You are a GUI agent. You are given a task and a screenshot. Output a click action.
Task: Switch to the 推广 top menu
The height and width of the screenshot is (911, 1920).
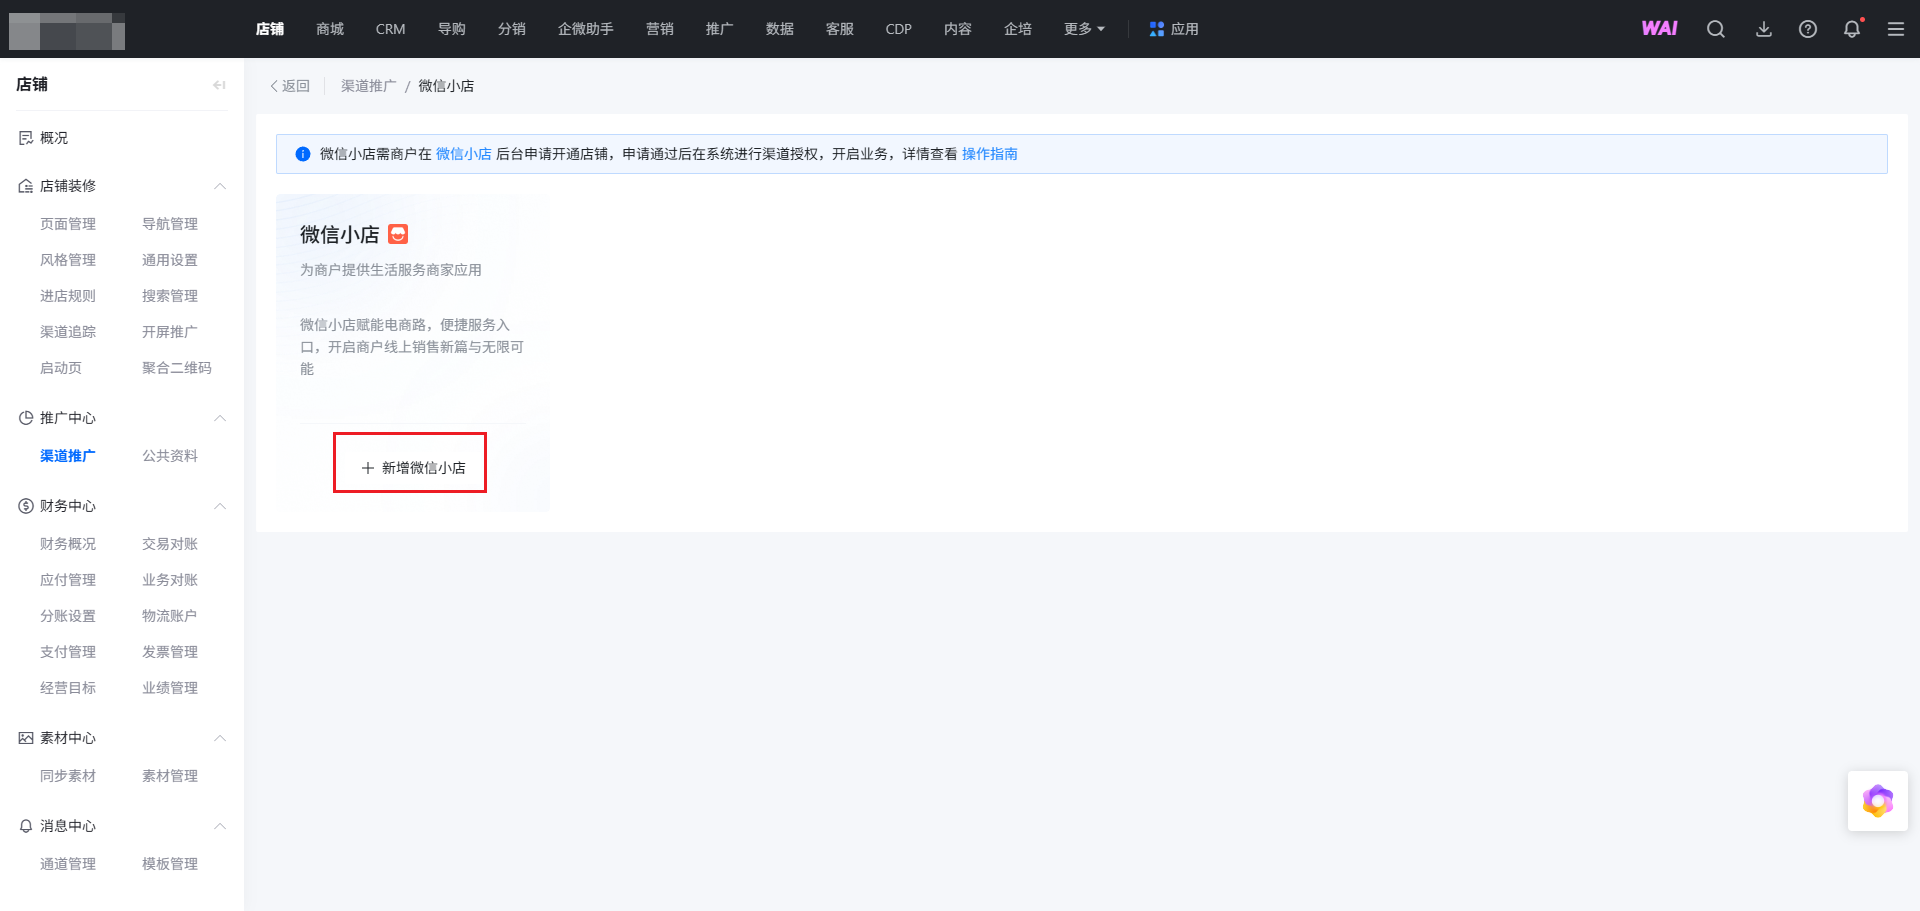(x=720, y=29)
